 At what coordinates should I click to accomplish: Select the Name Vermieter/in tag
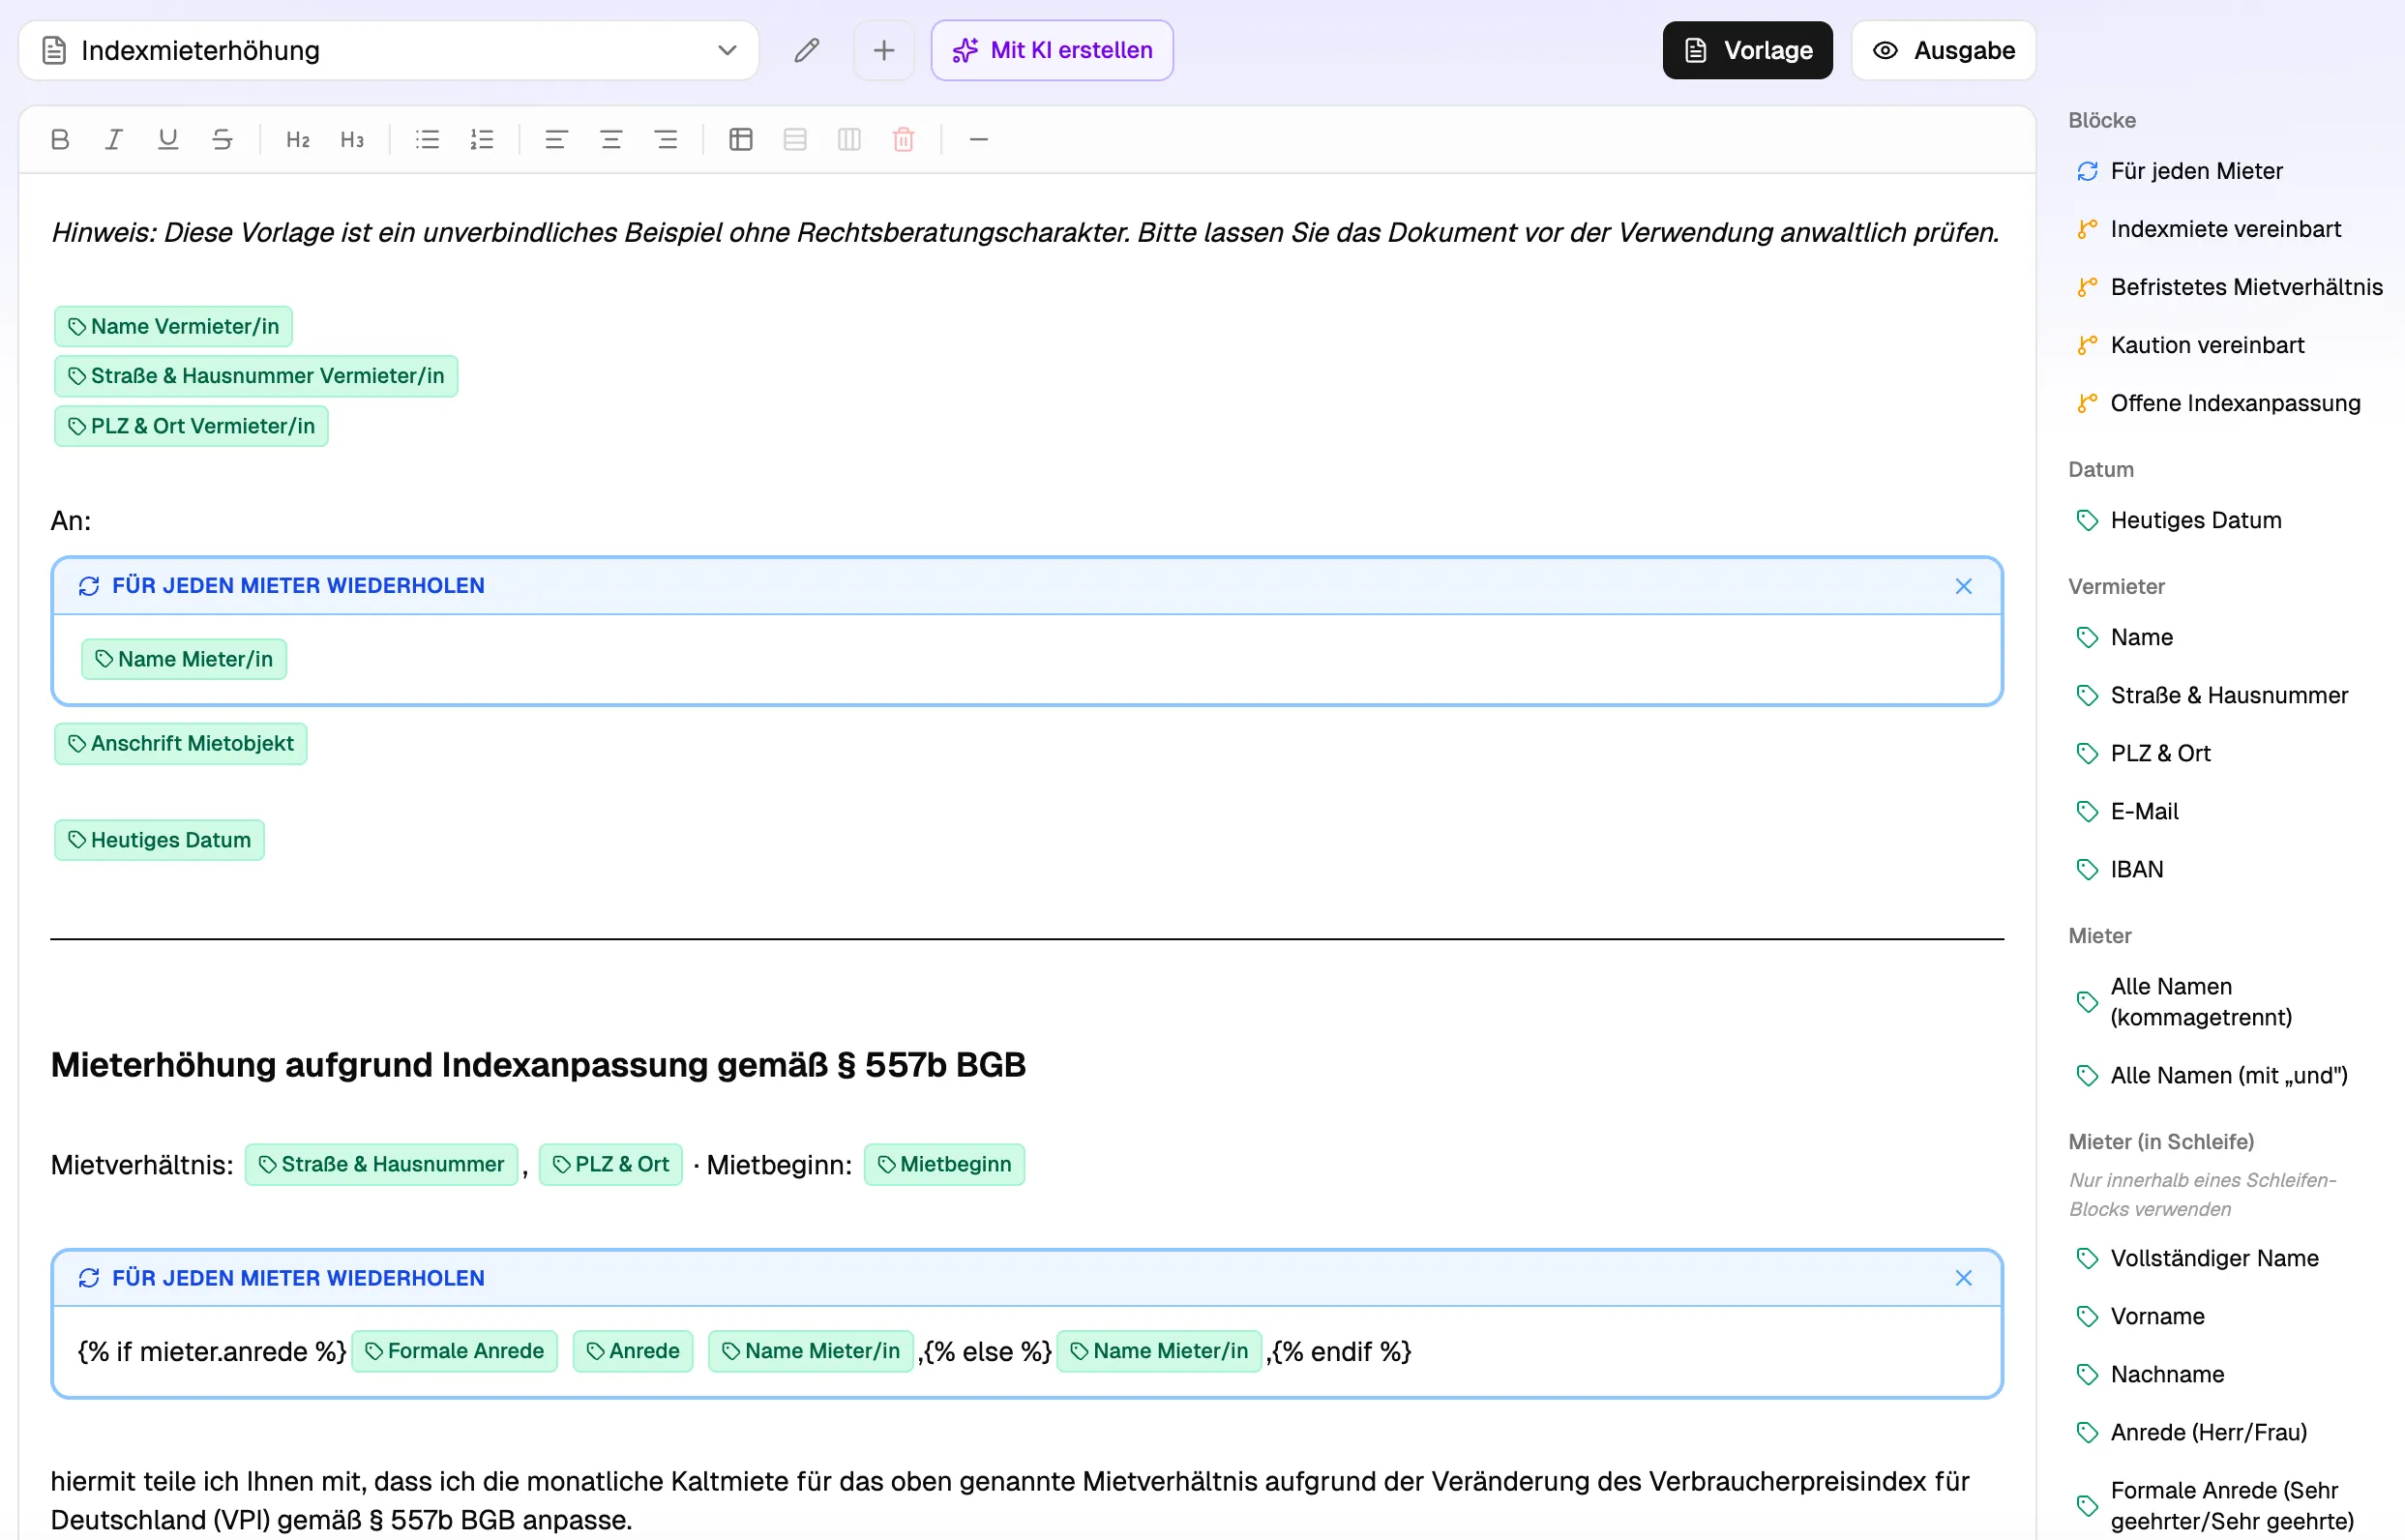click(173, 326)
